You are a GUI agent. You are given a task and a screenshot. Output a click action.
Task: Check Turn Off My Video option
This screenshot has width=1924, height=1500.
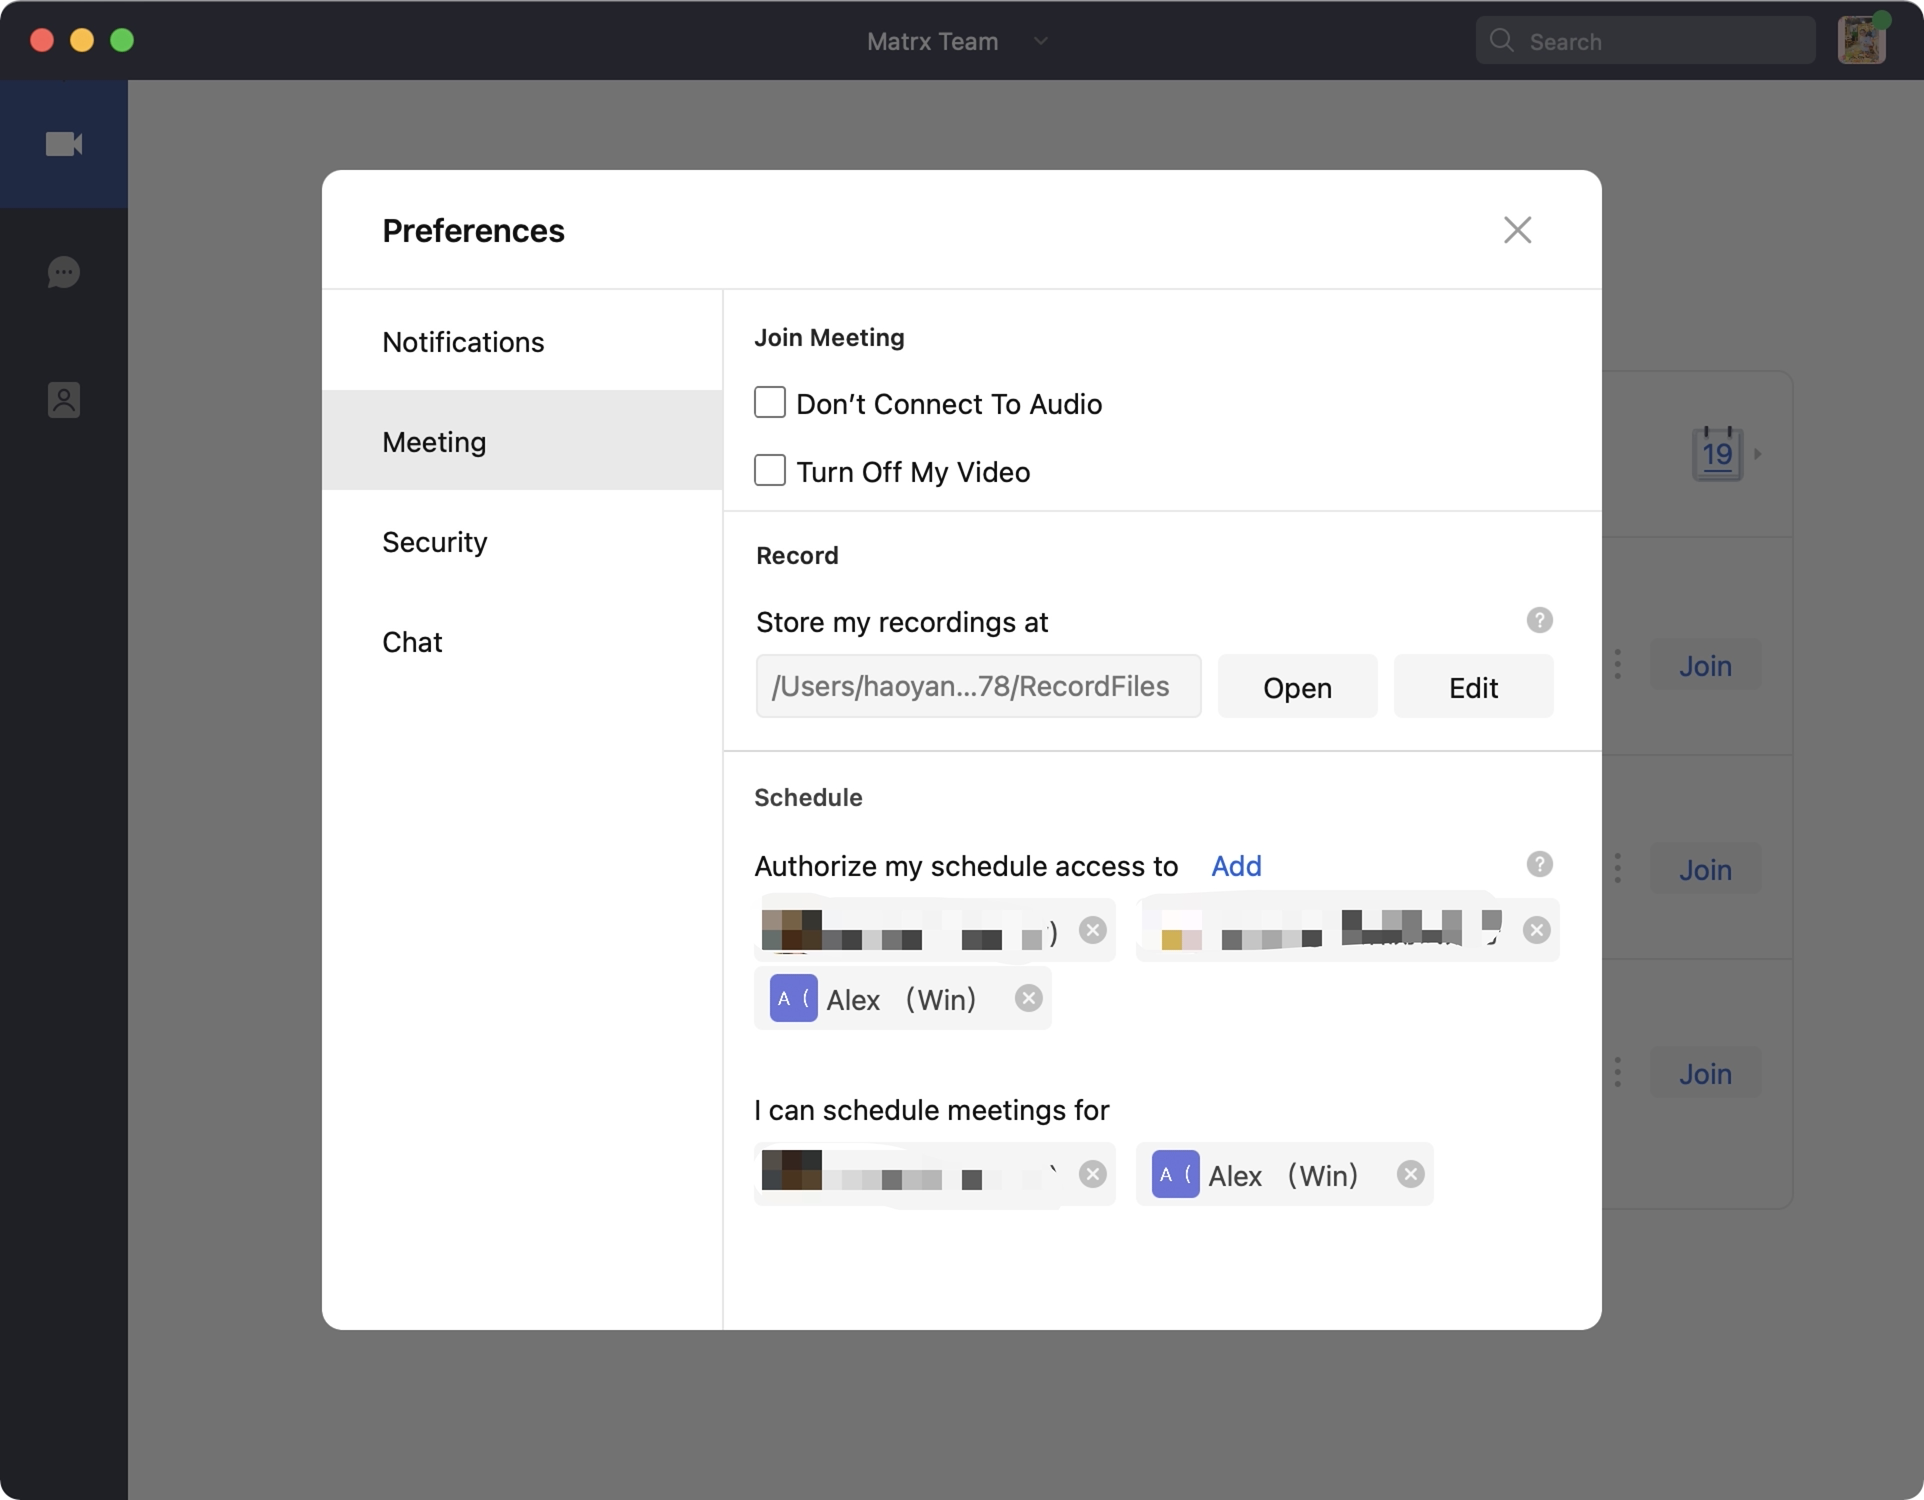[x=770, y=471]
